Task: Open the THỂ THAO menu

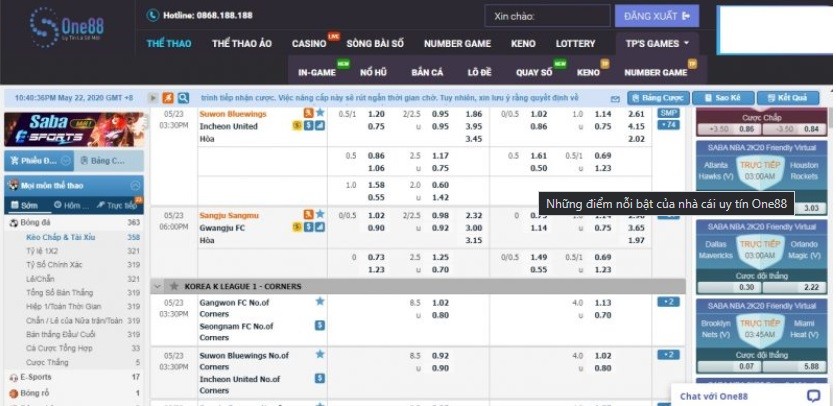Action: (169, 44)
